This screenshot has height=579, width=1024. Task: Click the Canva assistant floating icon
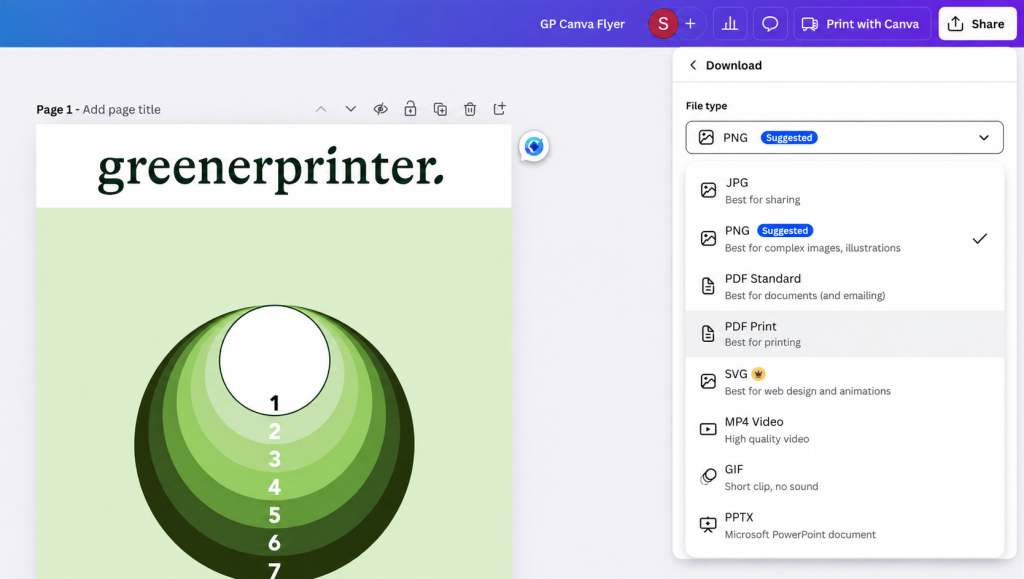pyautogui.click(x=534, y=146)
